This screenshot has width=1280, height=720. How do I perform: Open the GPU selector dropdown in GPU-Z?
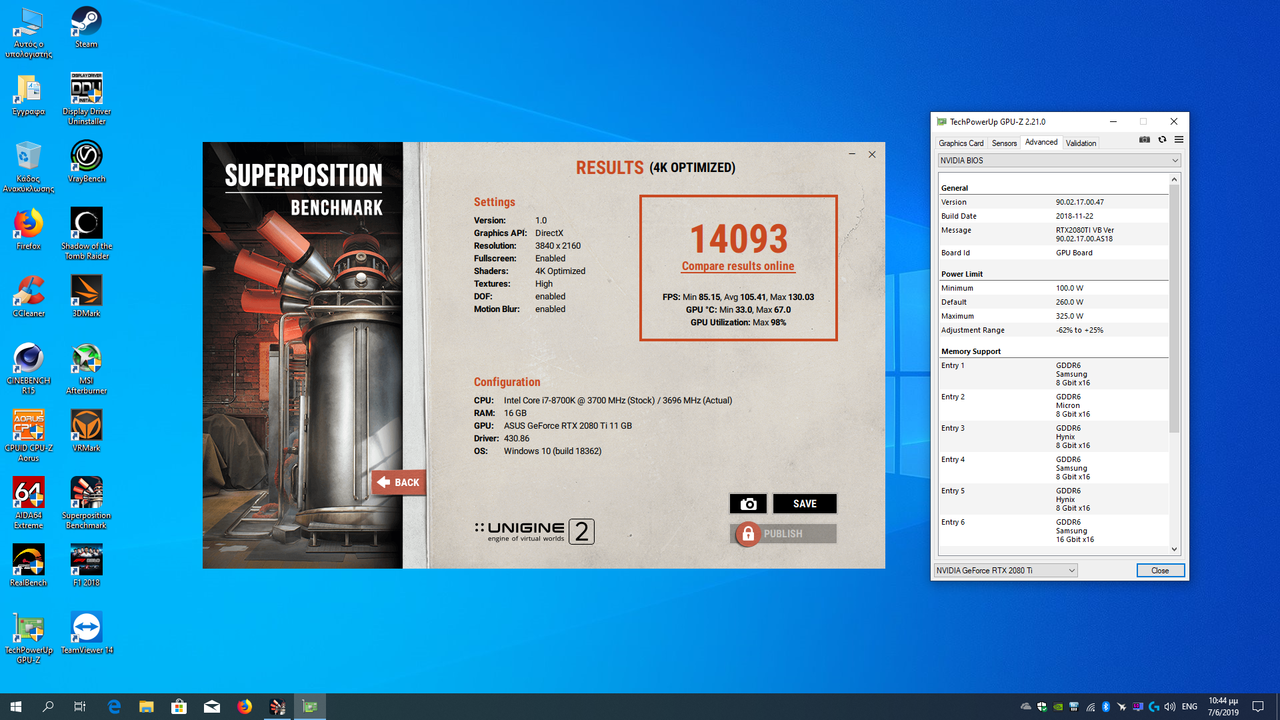coord(1005,570)
